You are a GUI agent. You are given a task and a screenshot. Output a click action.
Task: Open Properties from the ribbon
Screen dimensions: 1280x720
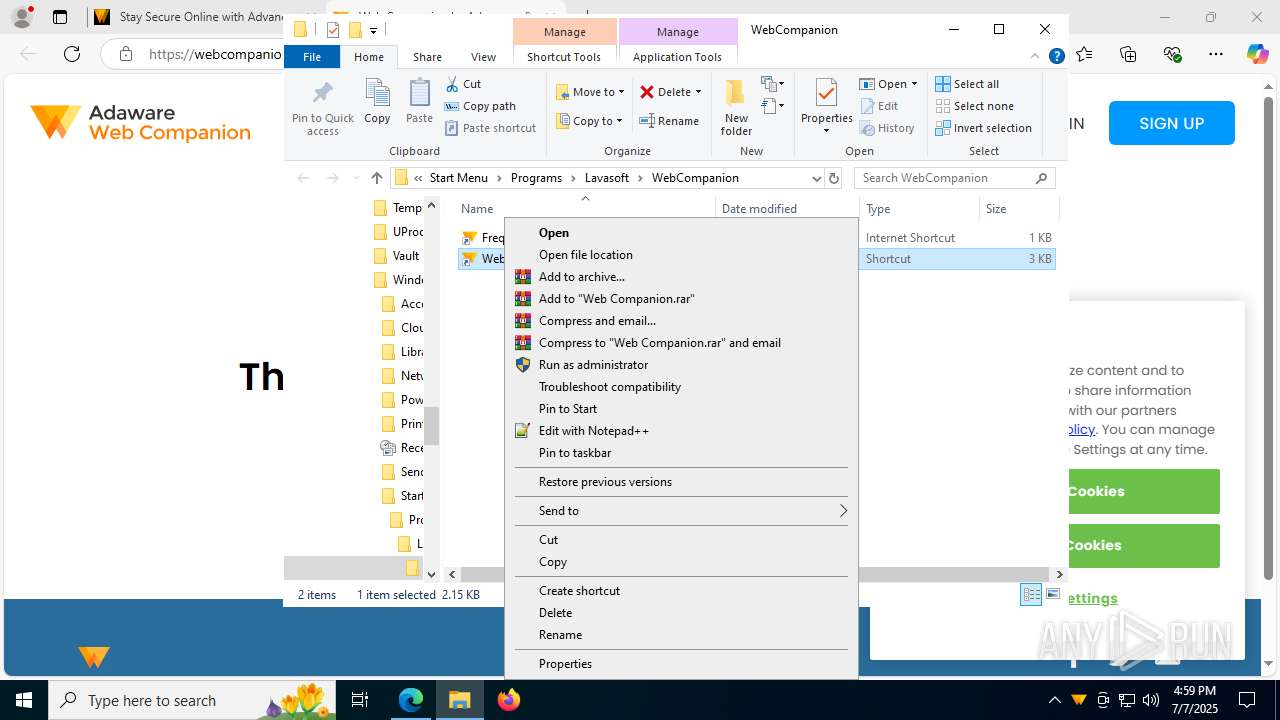(x=826, y=108)
